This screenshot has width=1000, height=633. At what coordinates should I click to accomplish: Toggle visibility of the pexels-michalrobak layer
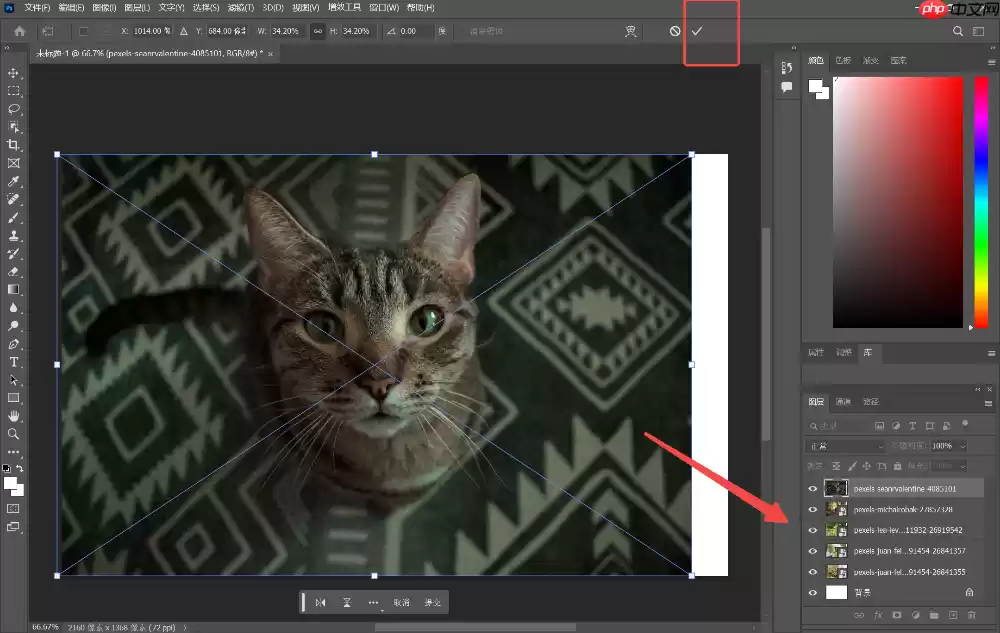coord(813,508)
